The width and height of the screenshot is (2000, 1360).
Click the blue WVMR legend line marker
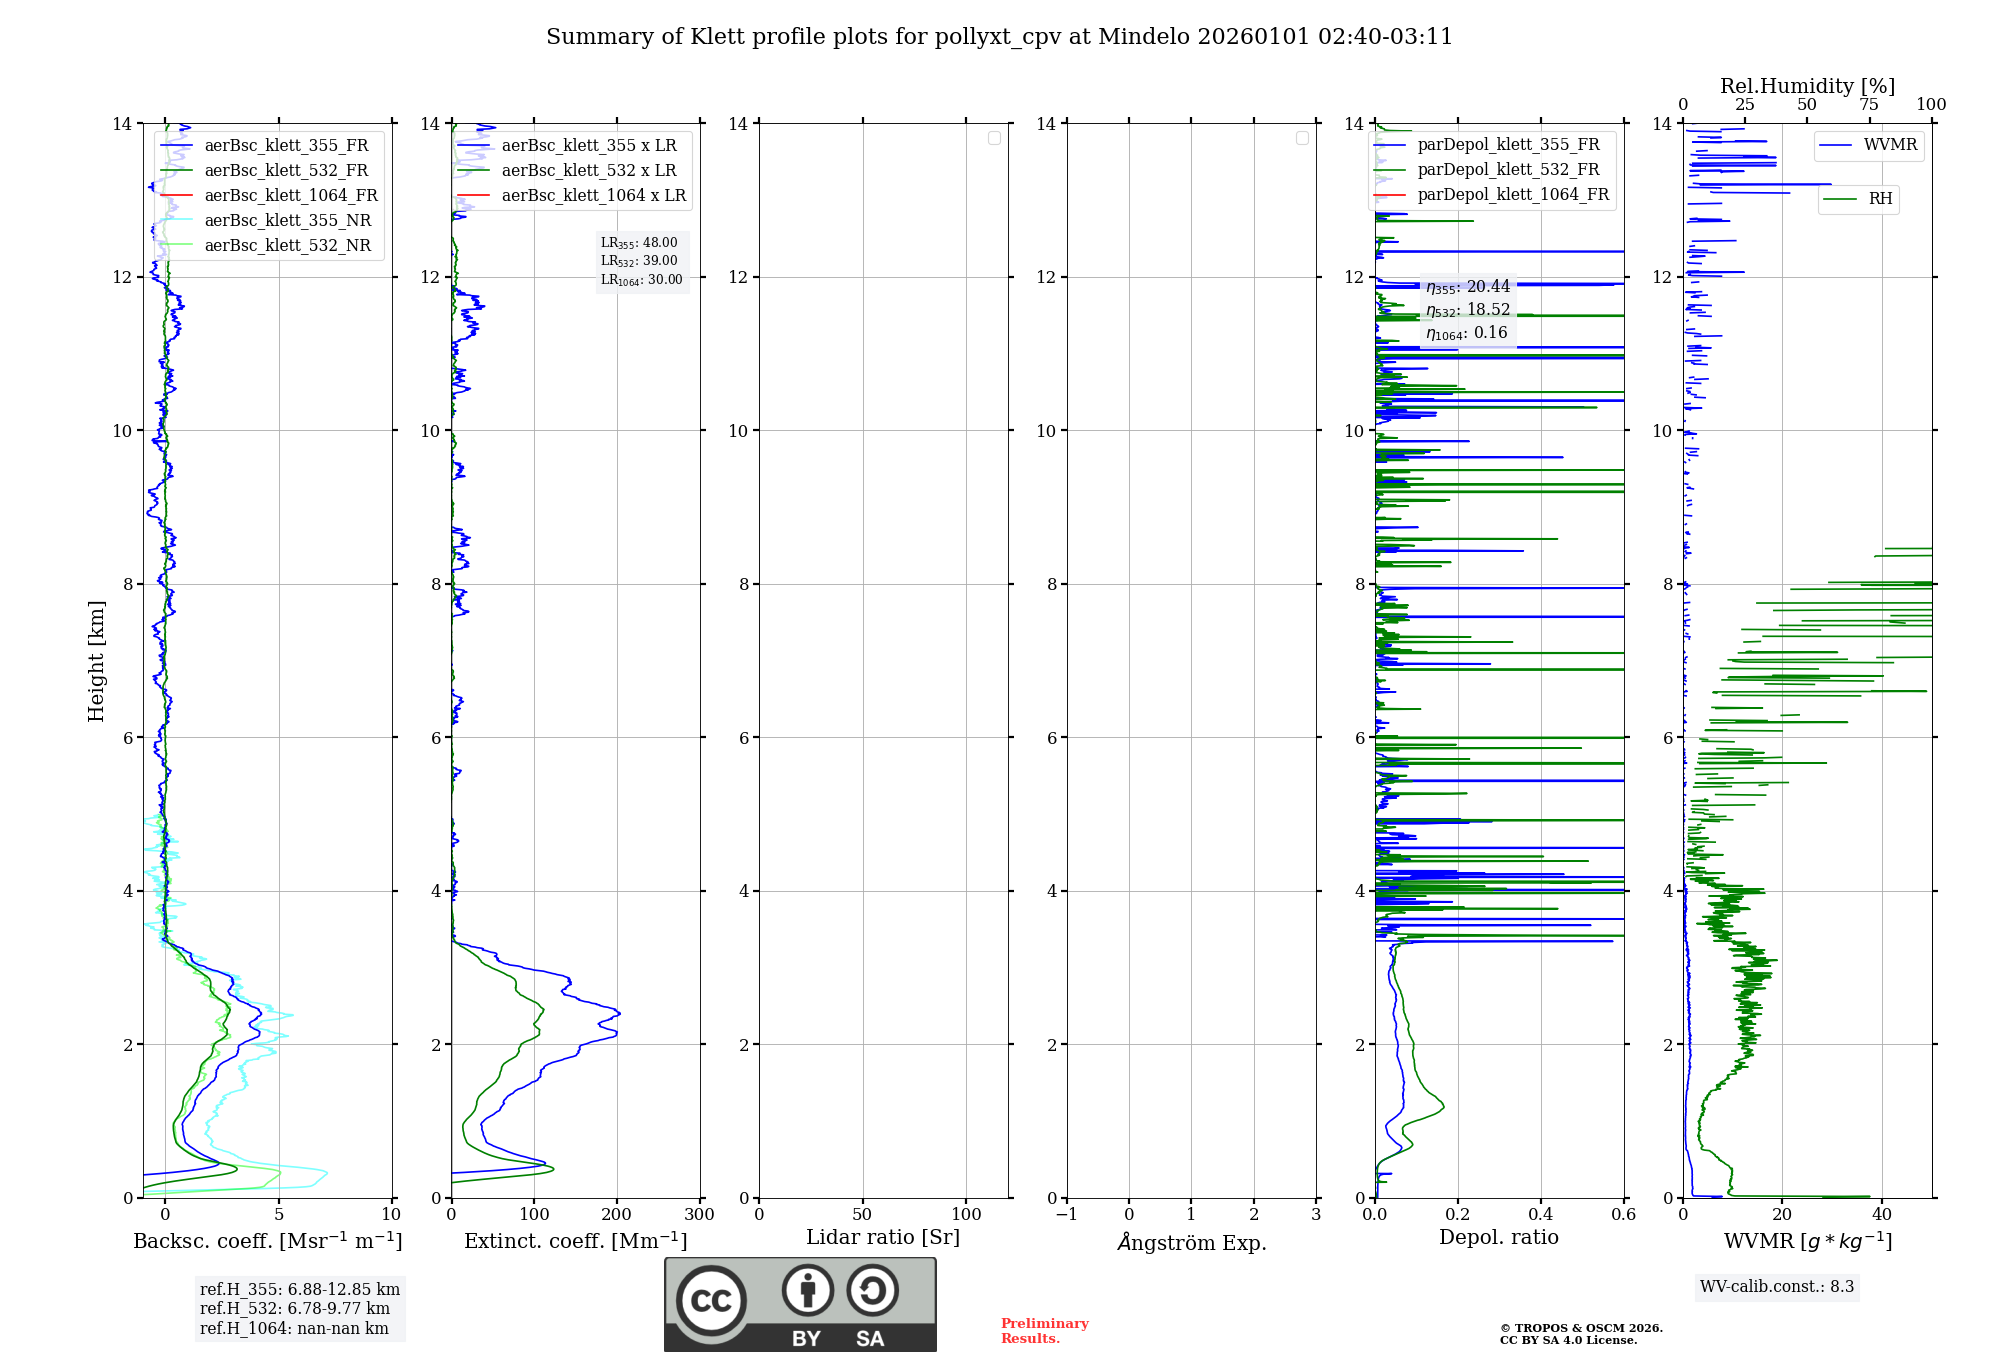(1835, 145)
